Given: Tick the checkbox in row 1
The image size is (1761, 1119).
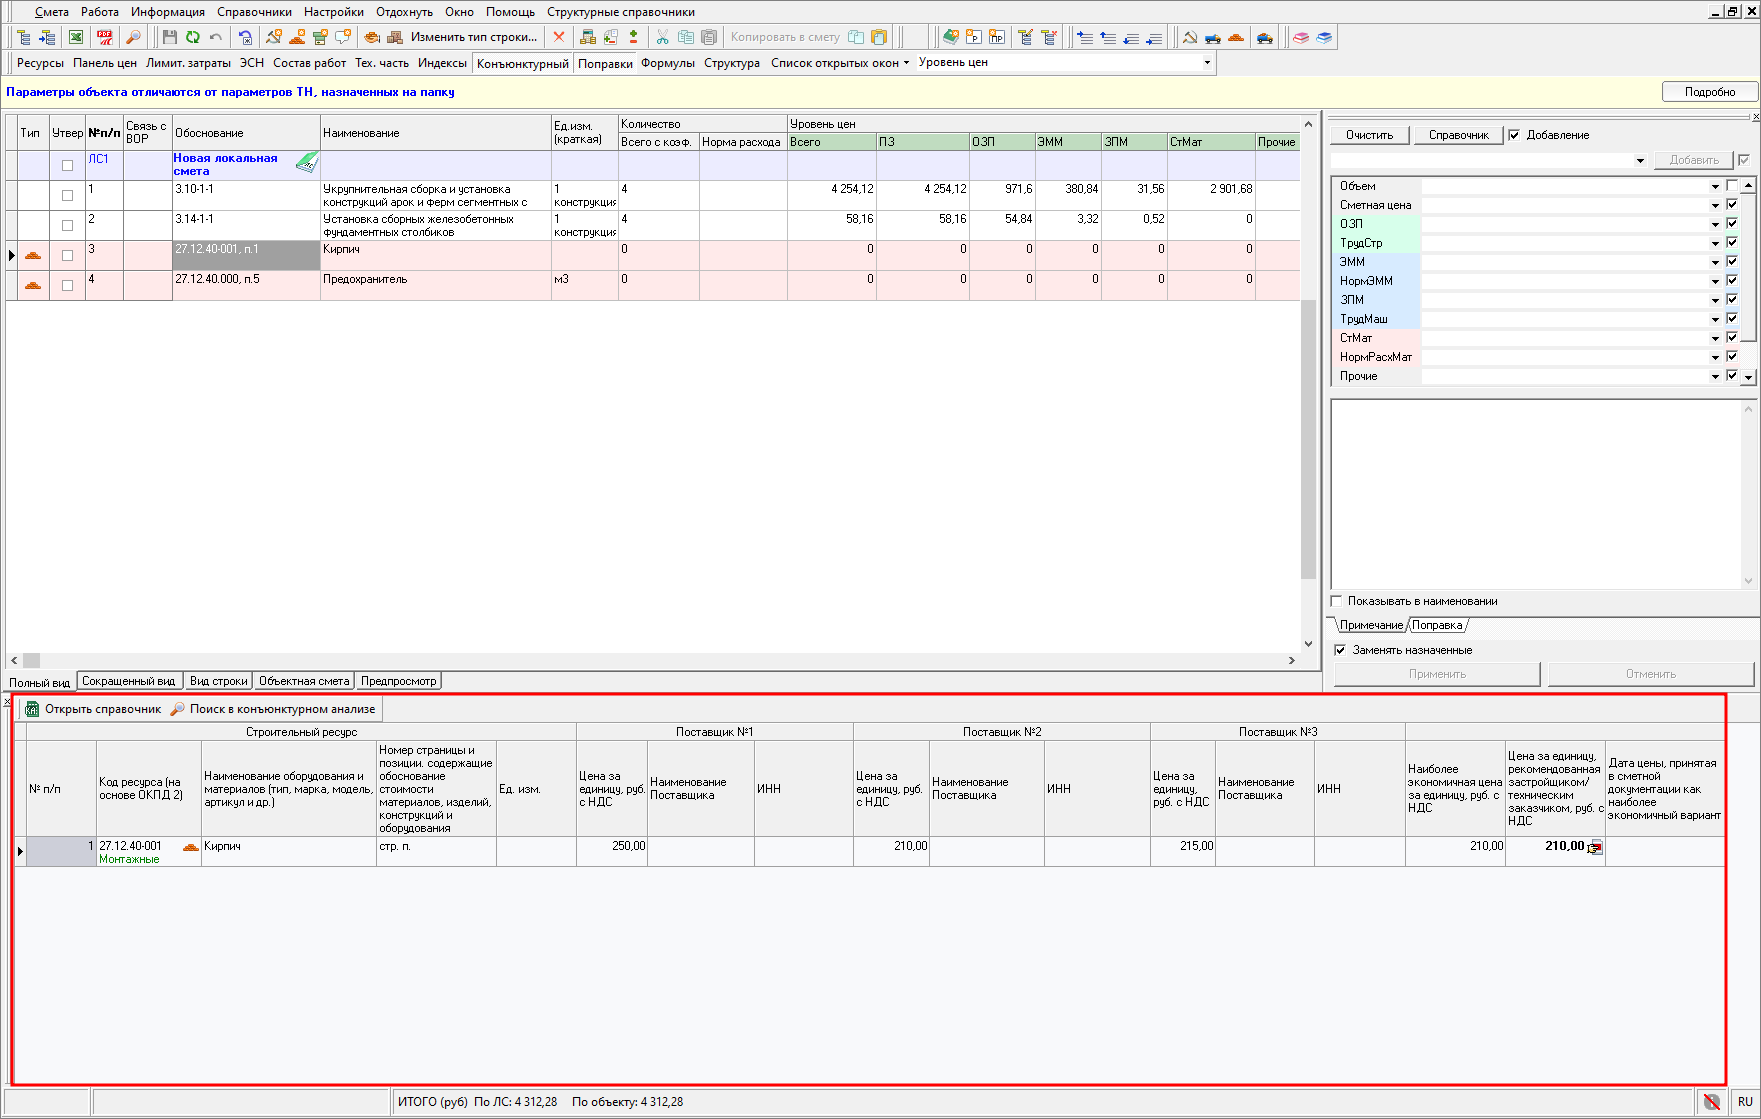Looking at the screenshot, I should click(x=68, y=195).
